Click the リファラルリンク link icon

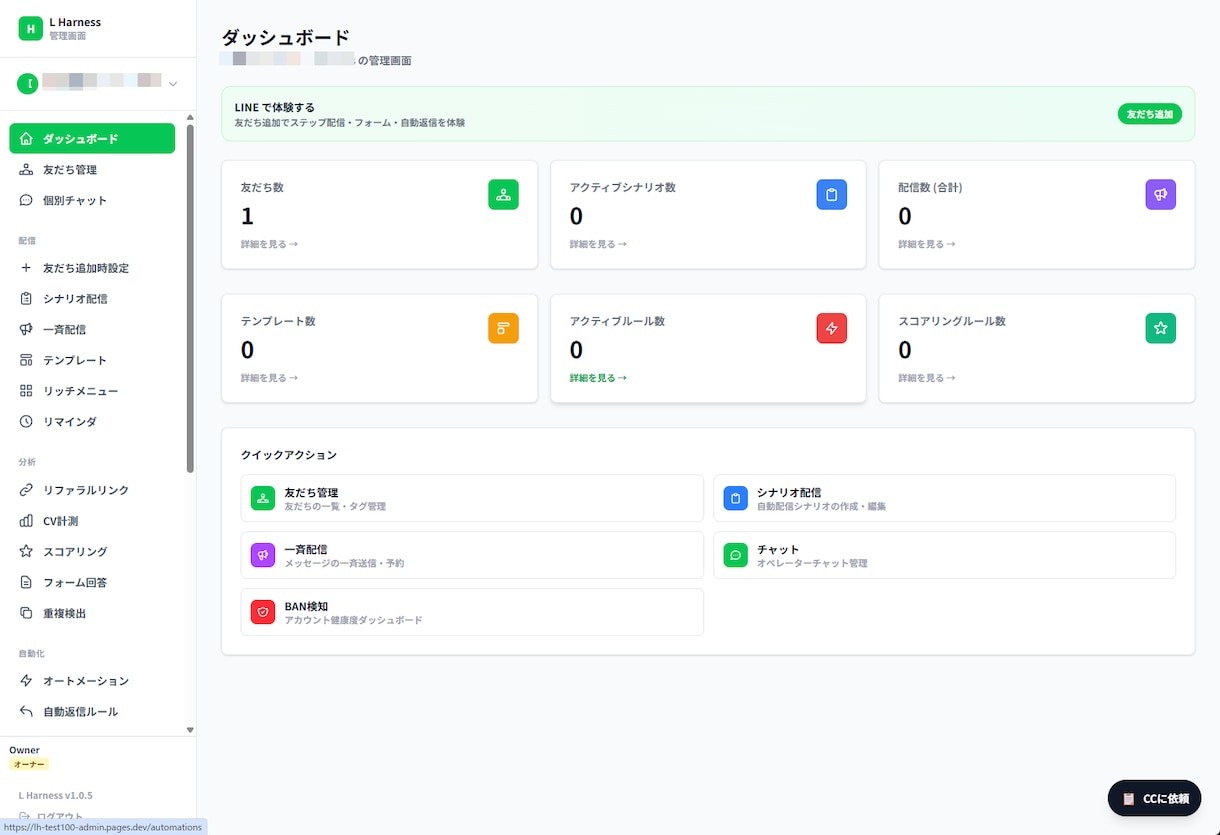coord(26,490)
